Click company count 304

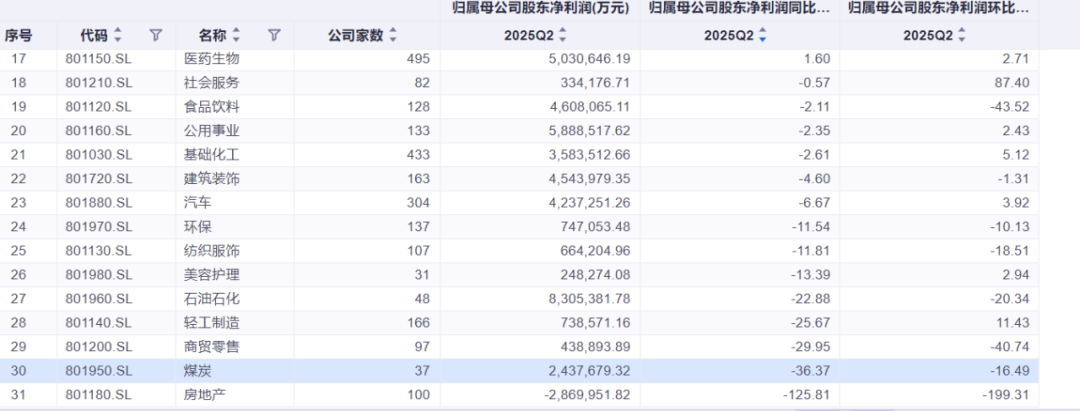pos(418,203)
